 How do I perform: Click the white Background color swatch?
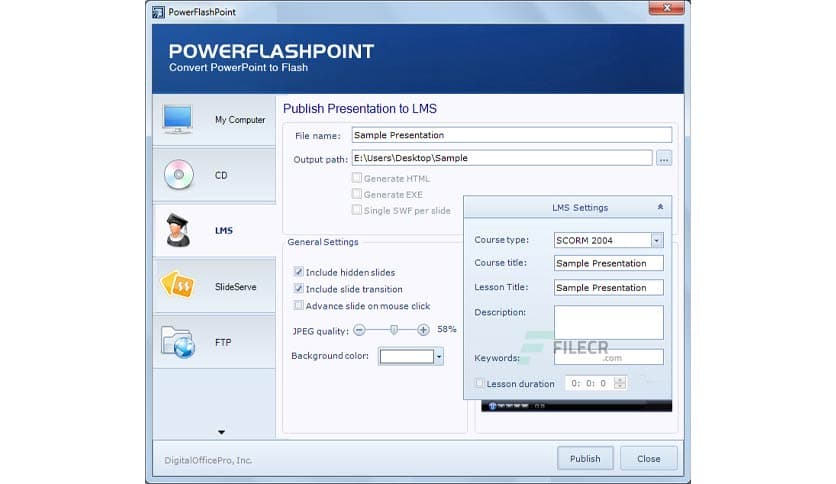click(x=407, y=356)
